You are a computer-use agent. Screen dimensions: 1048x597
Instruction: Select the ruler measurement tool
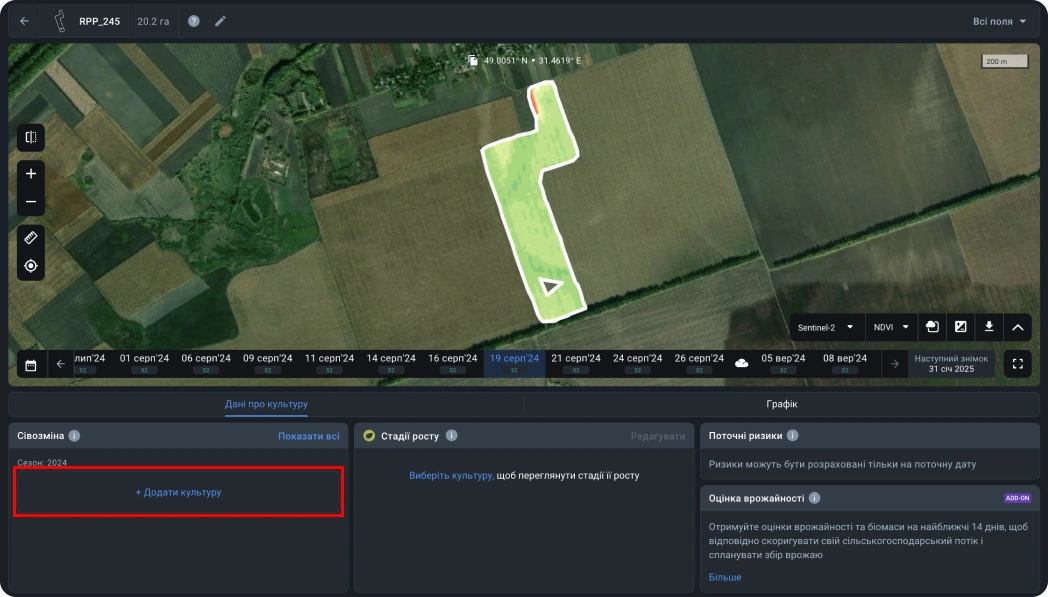tap(31, 238)
